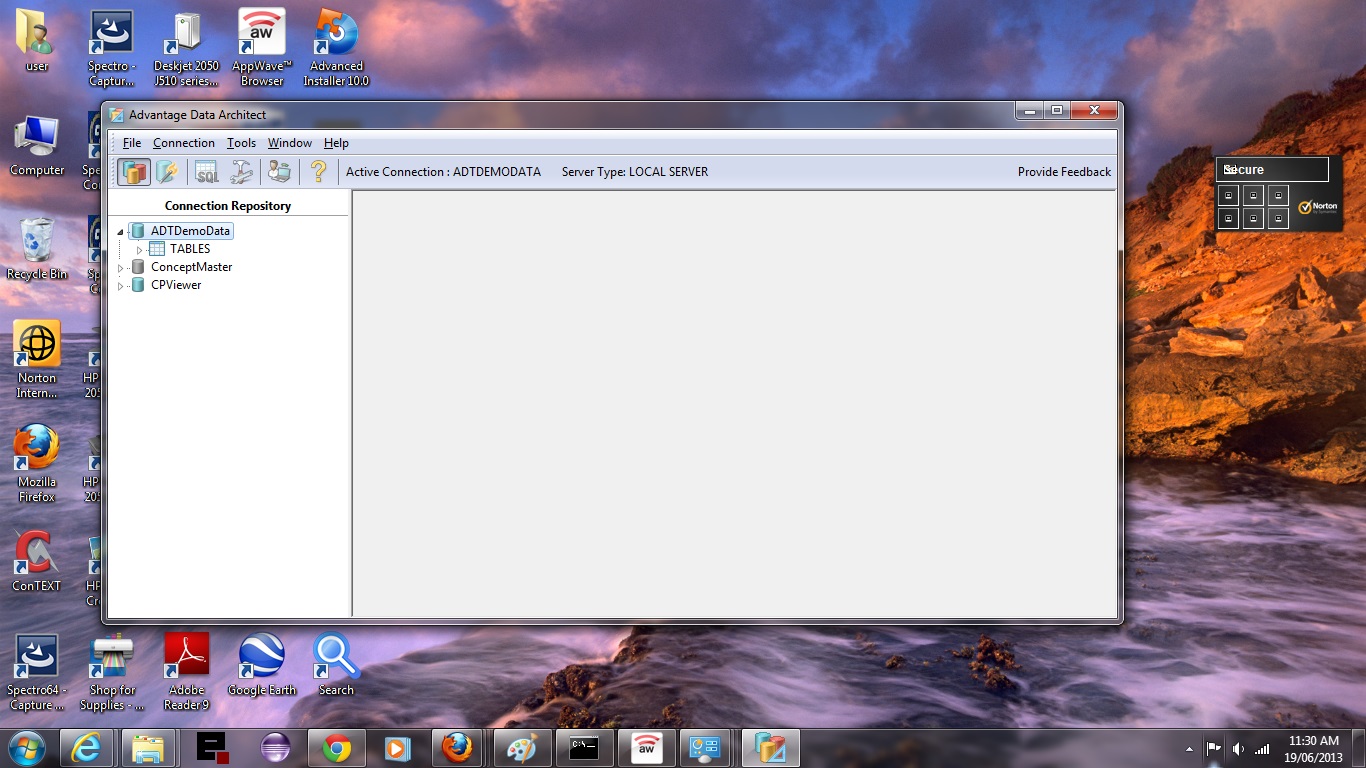Expand the ConceptMaster connection node

(121, 268)
